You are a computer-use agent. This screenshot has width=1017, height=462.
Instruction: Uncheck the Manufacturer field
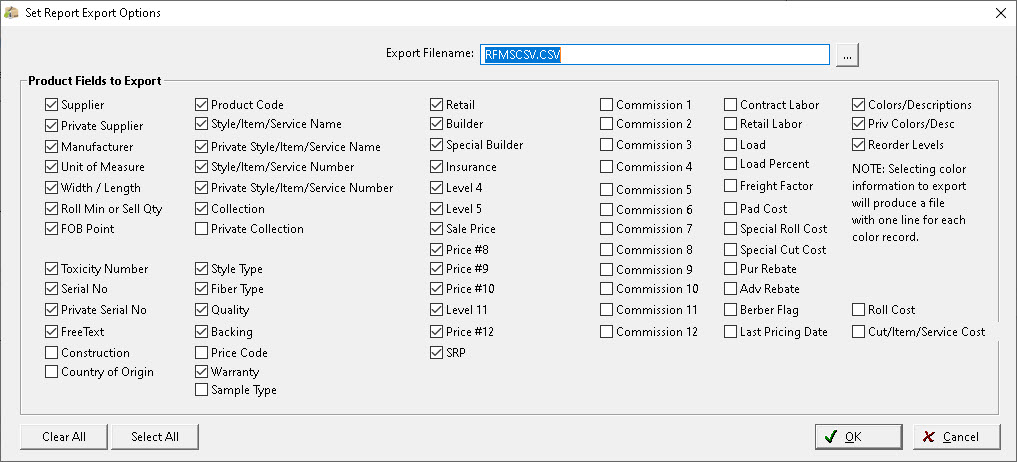point(51,147)
